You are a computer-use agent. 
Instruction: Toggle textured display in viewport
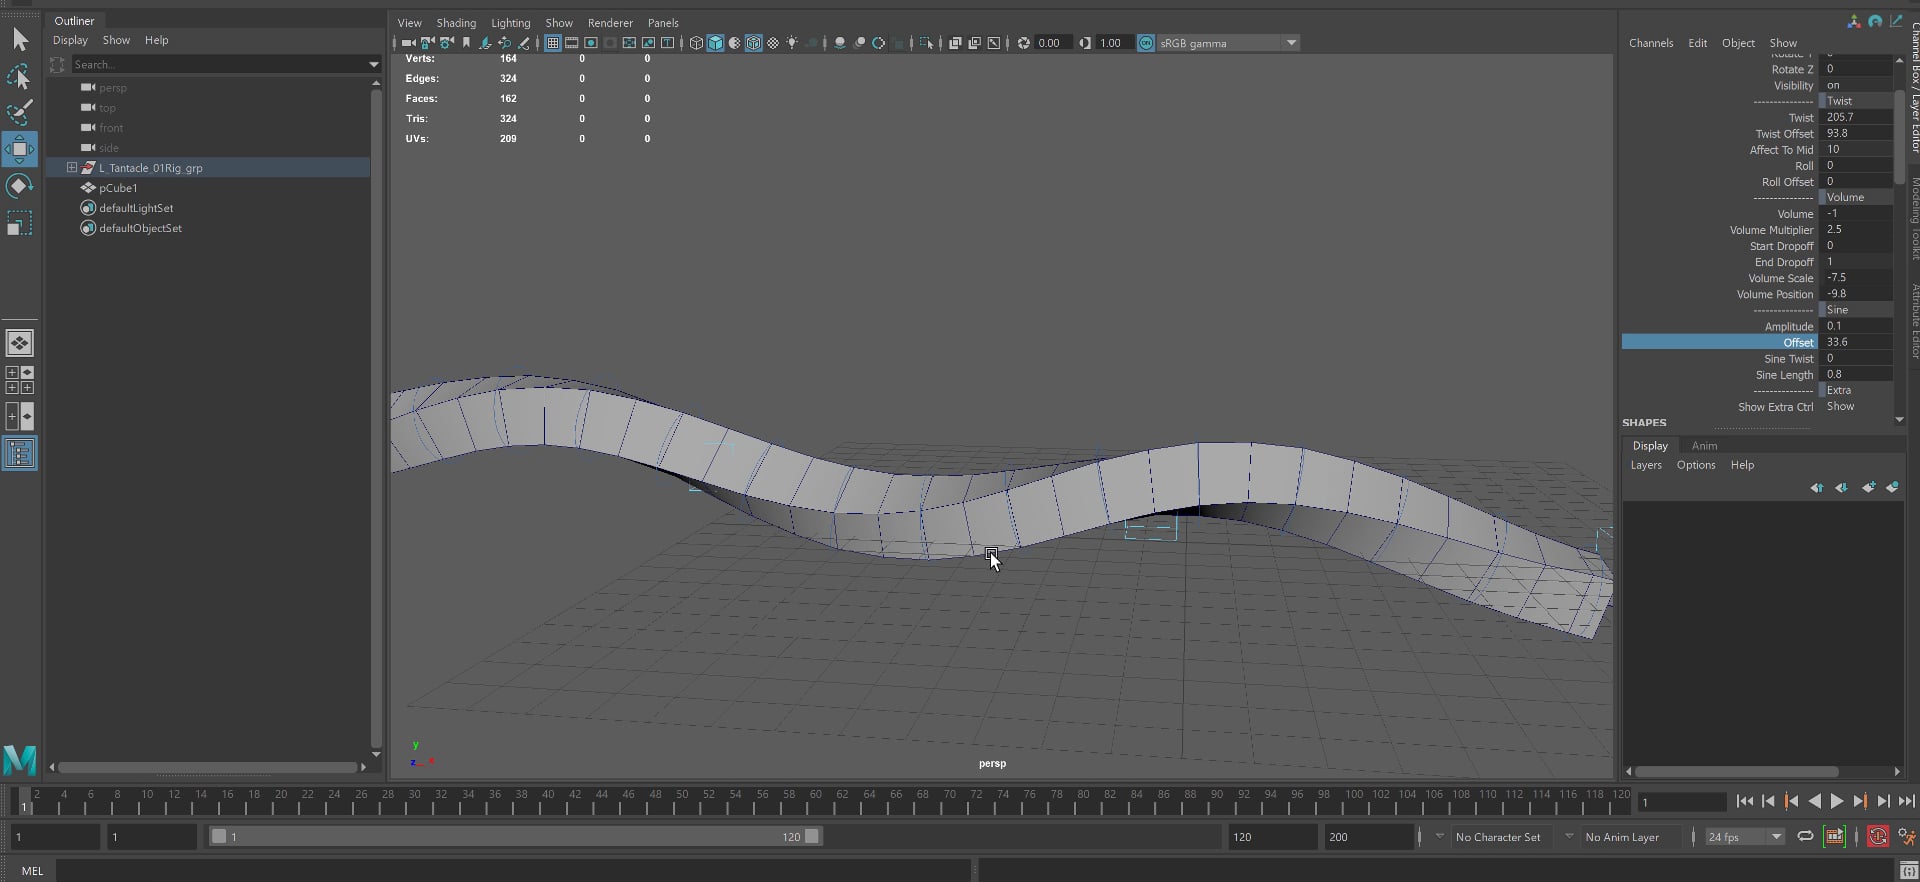(773, 43)
